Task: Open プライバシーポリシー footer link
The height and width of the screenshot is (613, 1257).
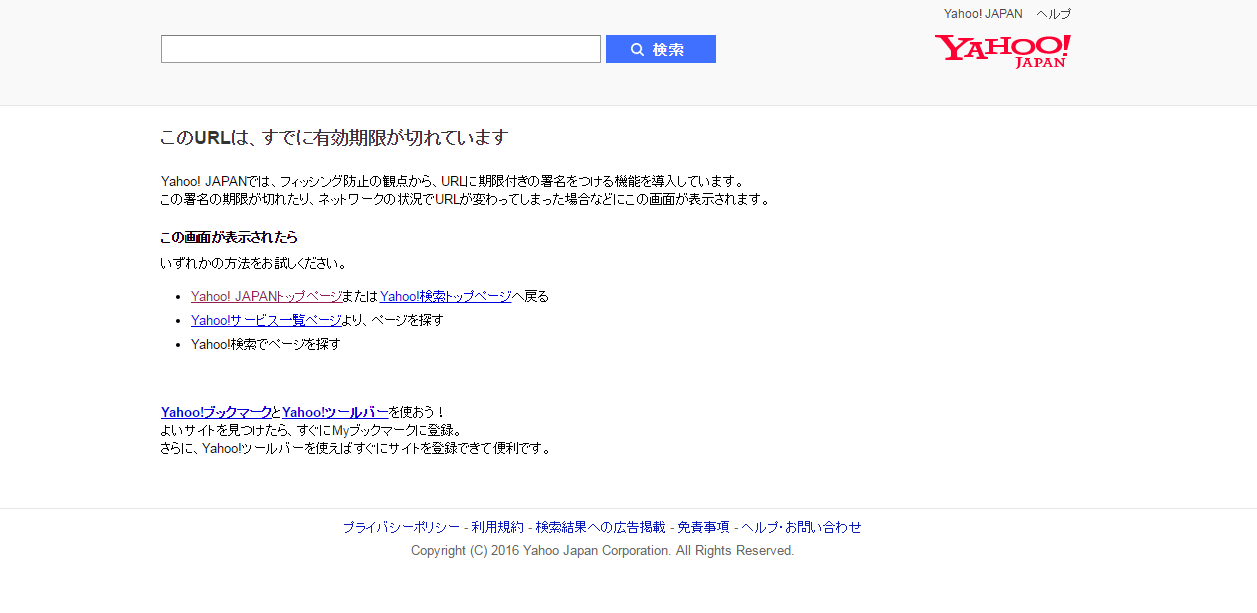Action: (x=401, y=527)
